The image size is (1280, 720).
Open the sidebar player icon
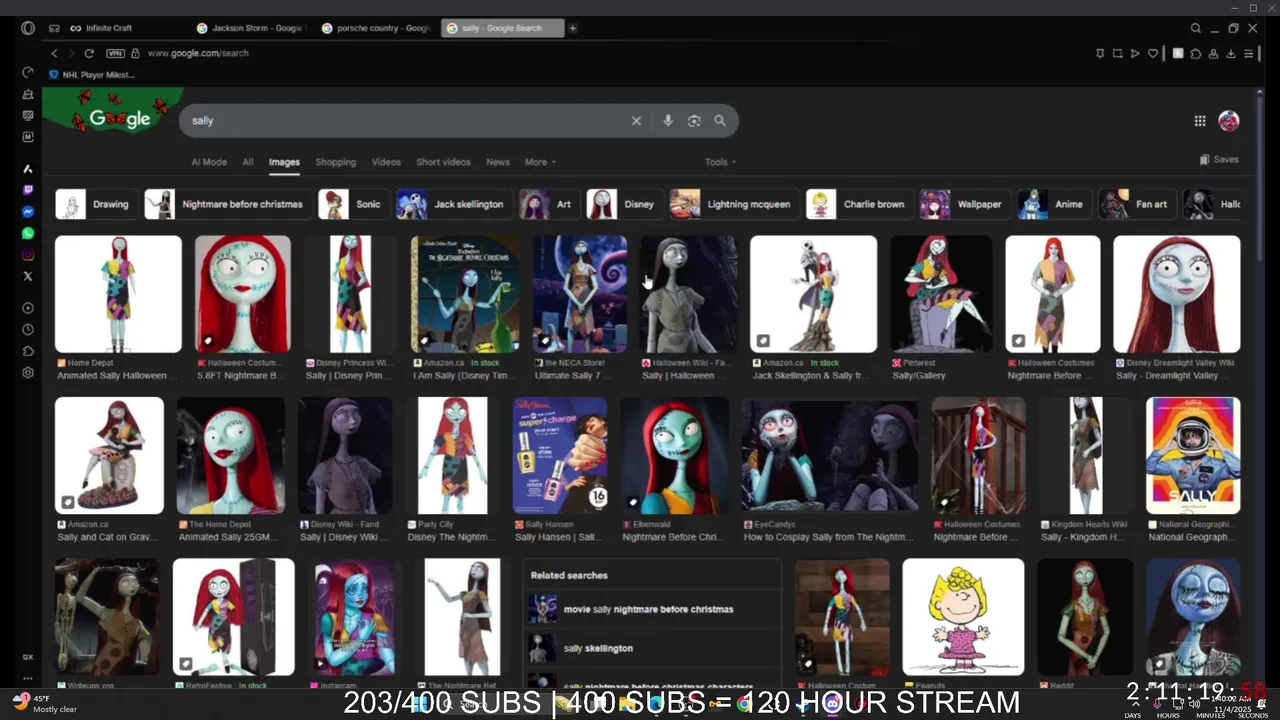28,308
